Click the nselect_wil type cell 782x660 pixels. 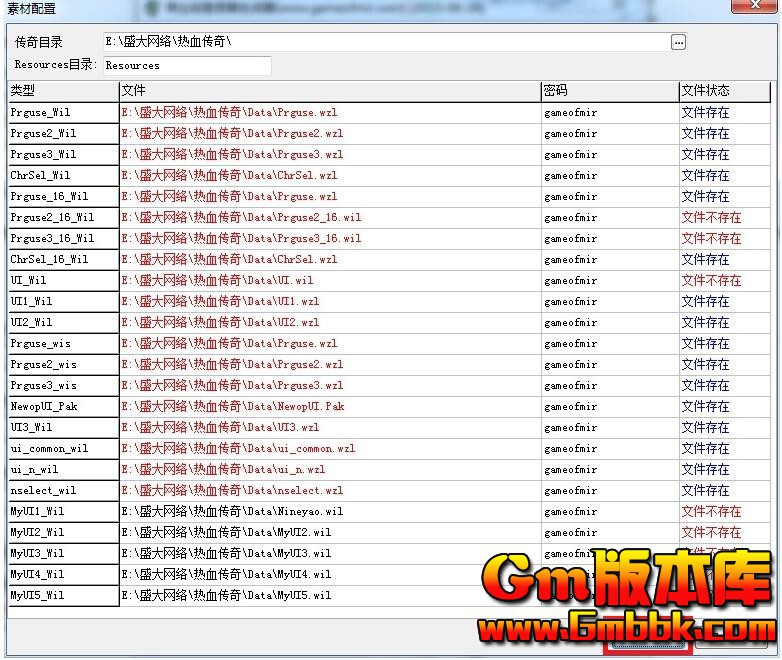[63, 491]
